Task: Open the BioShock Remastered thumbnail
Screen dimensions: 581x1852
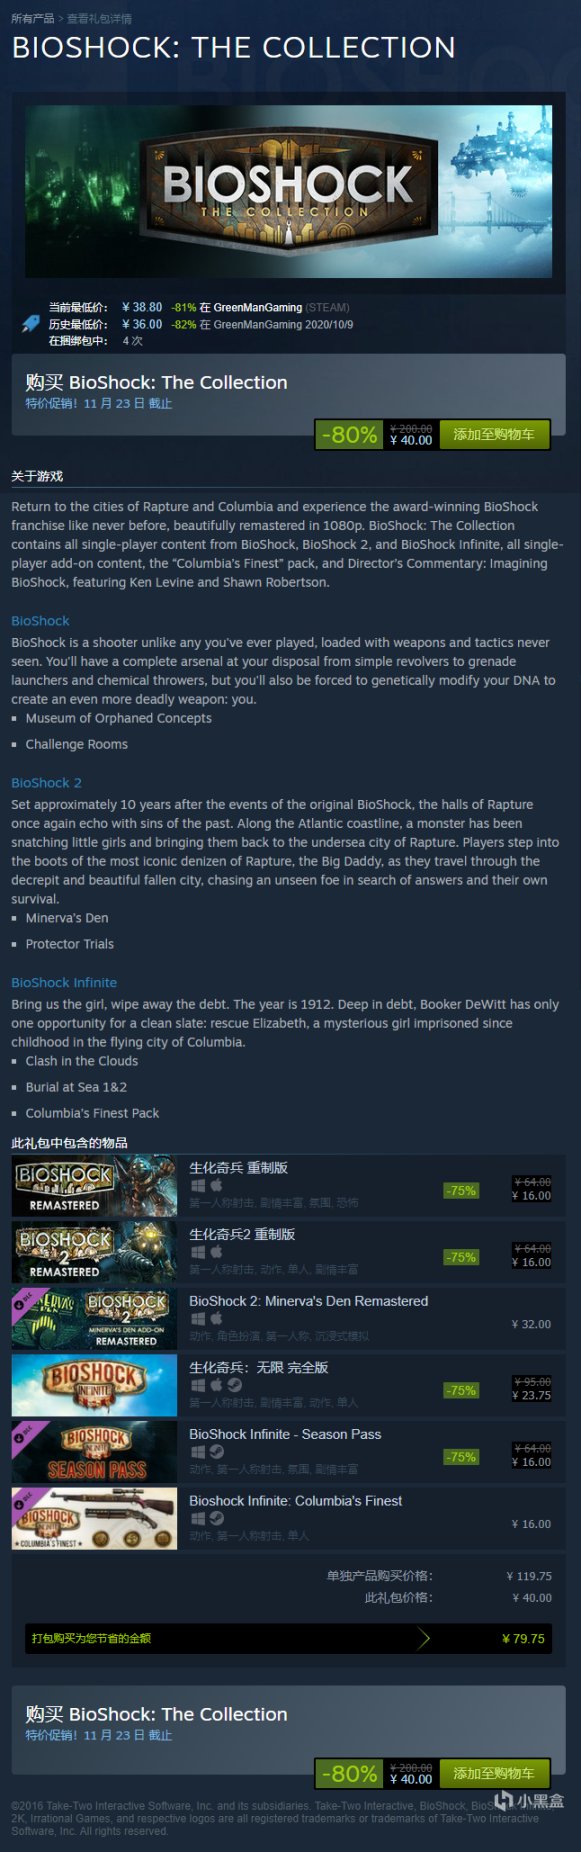Action: [x=94, y=1186]
